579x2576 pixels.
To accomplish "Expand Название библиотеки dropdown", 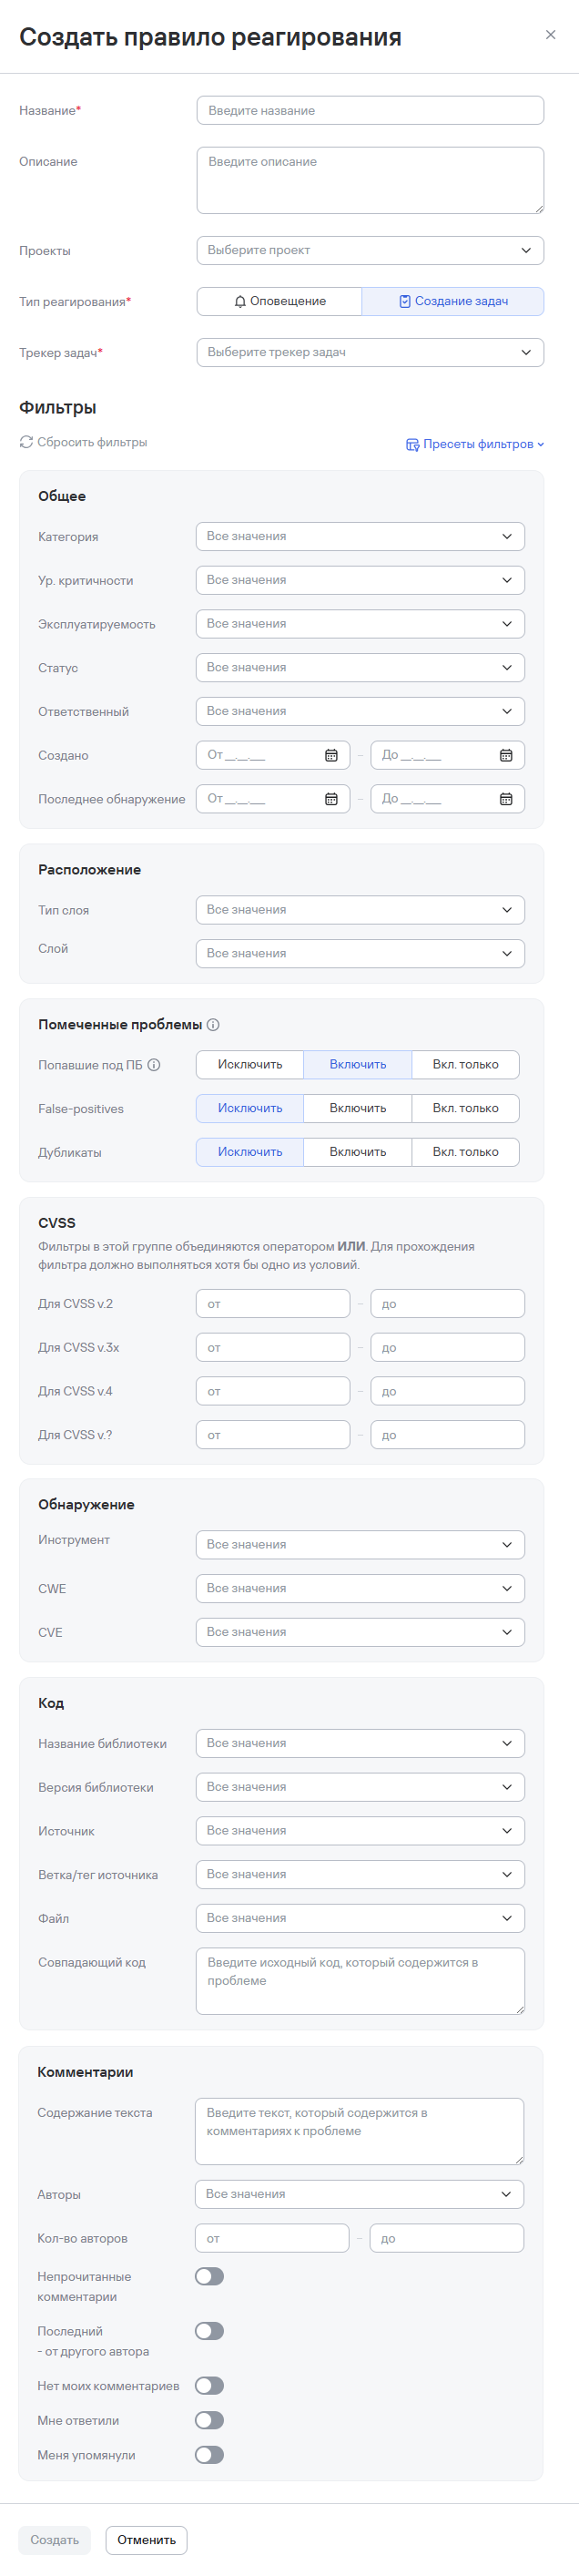I will 360,1743.
